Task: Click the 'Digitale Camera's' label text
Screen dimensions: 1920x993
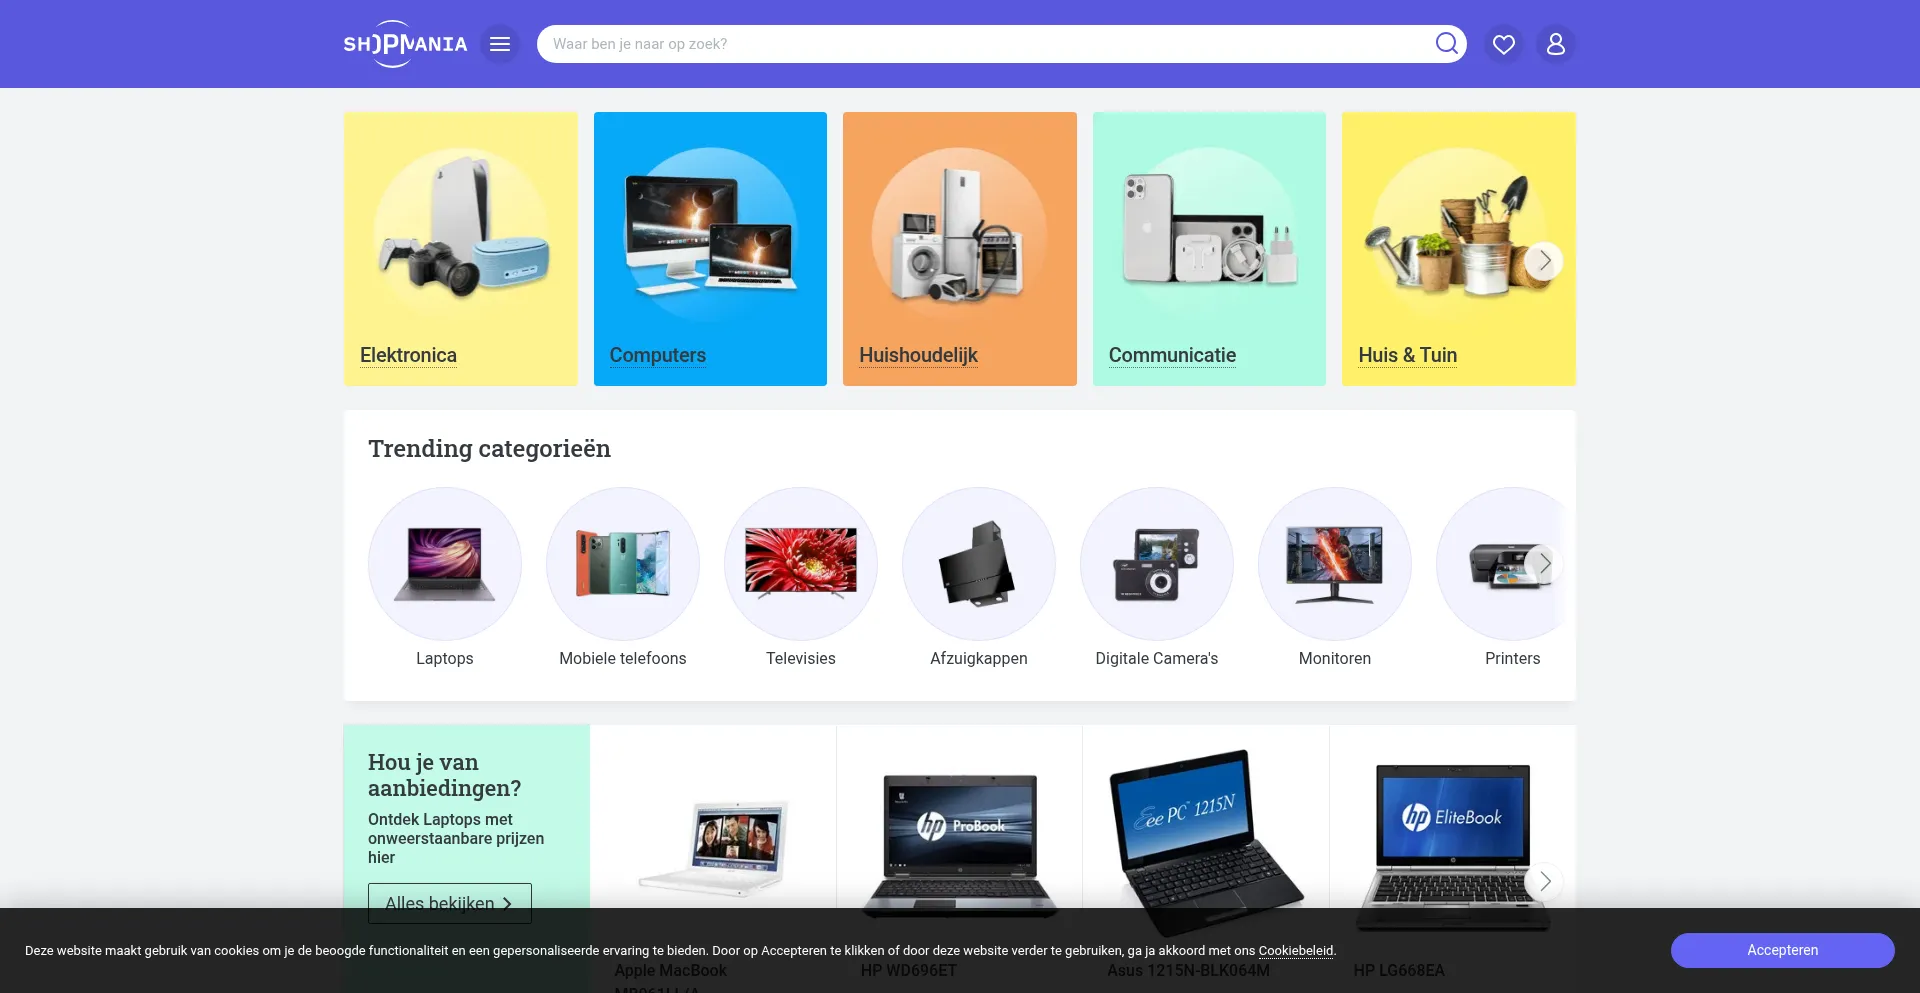Action: [x=1157, y=658]
